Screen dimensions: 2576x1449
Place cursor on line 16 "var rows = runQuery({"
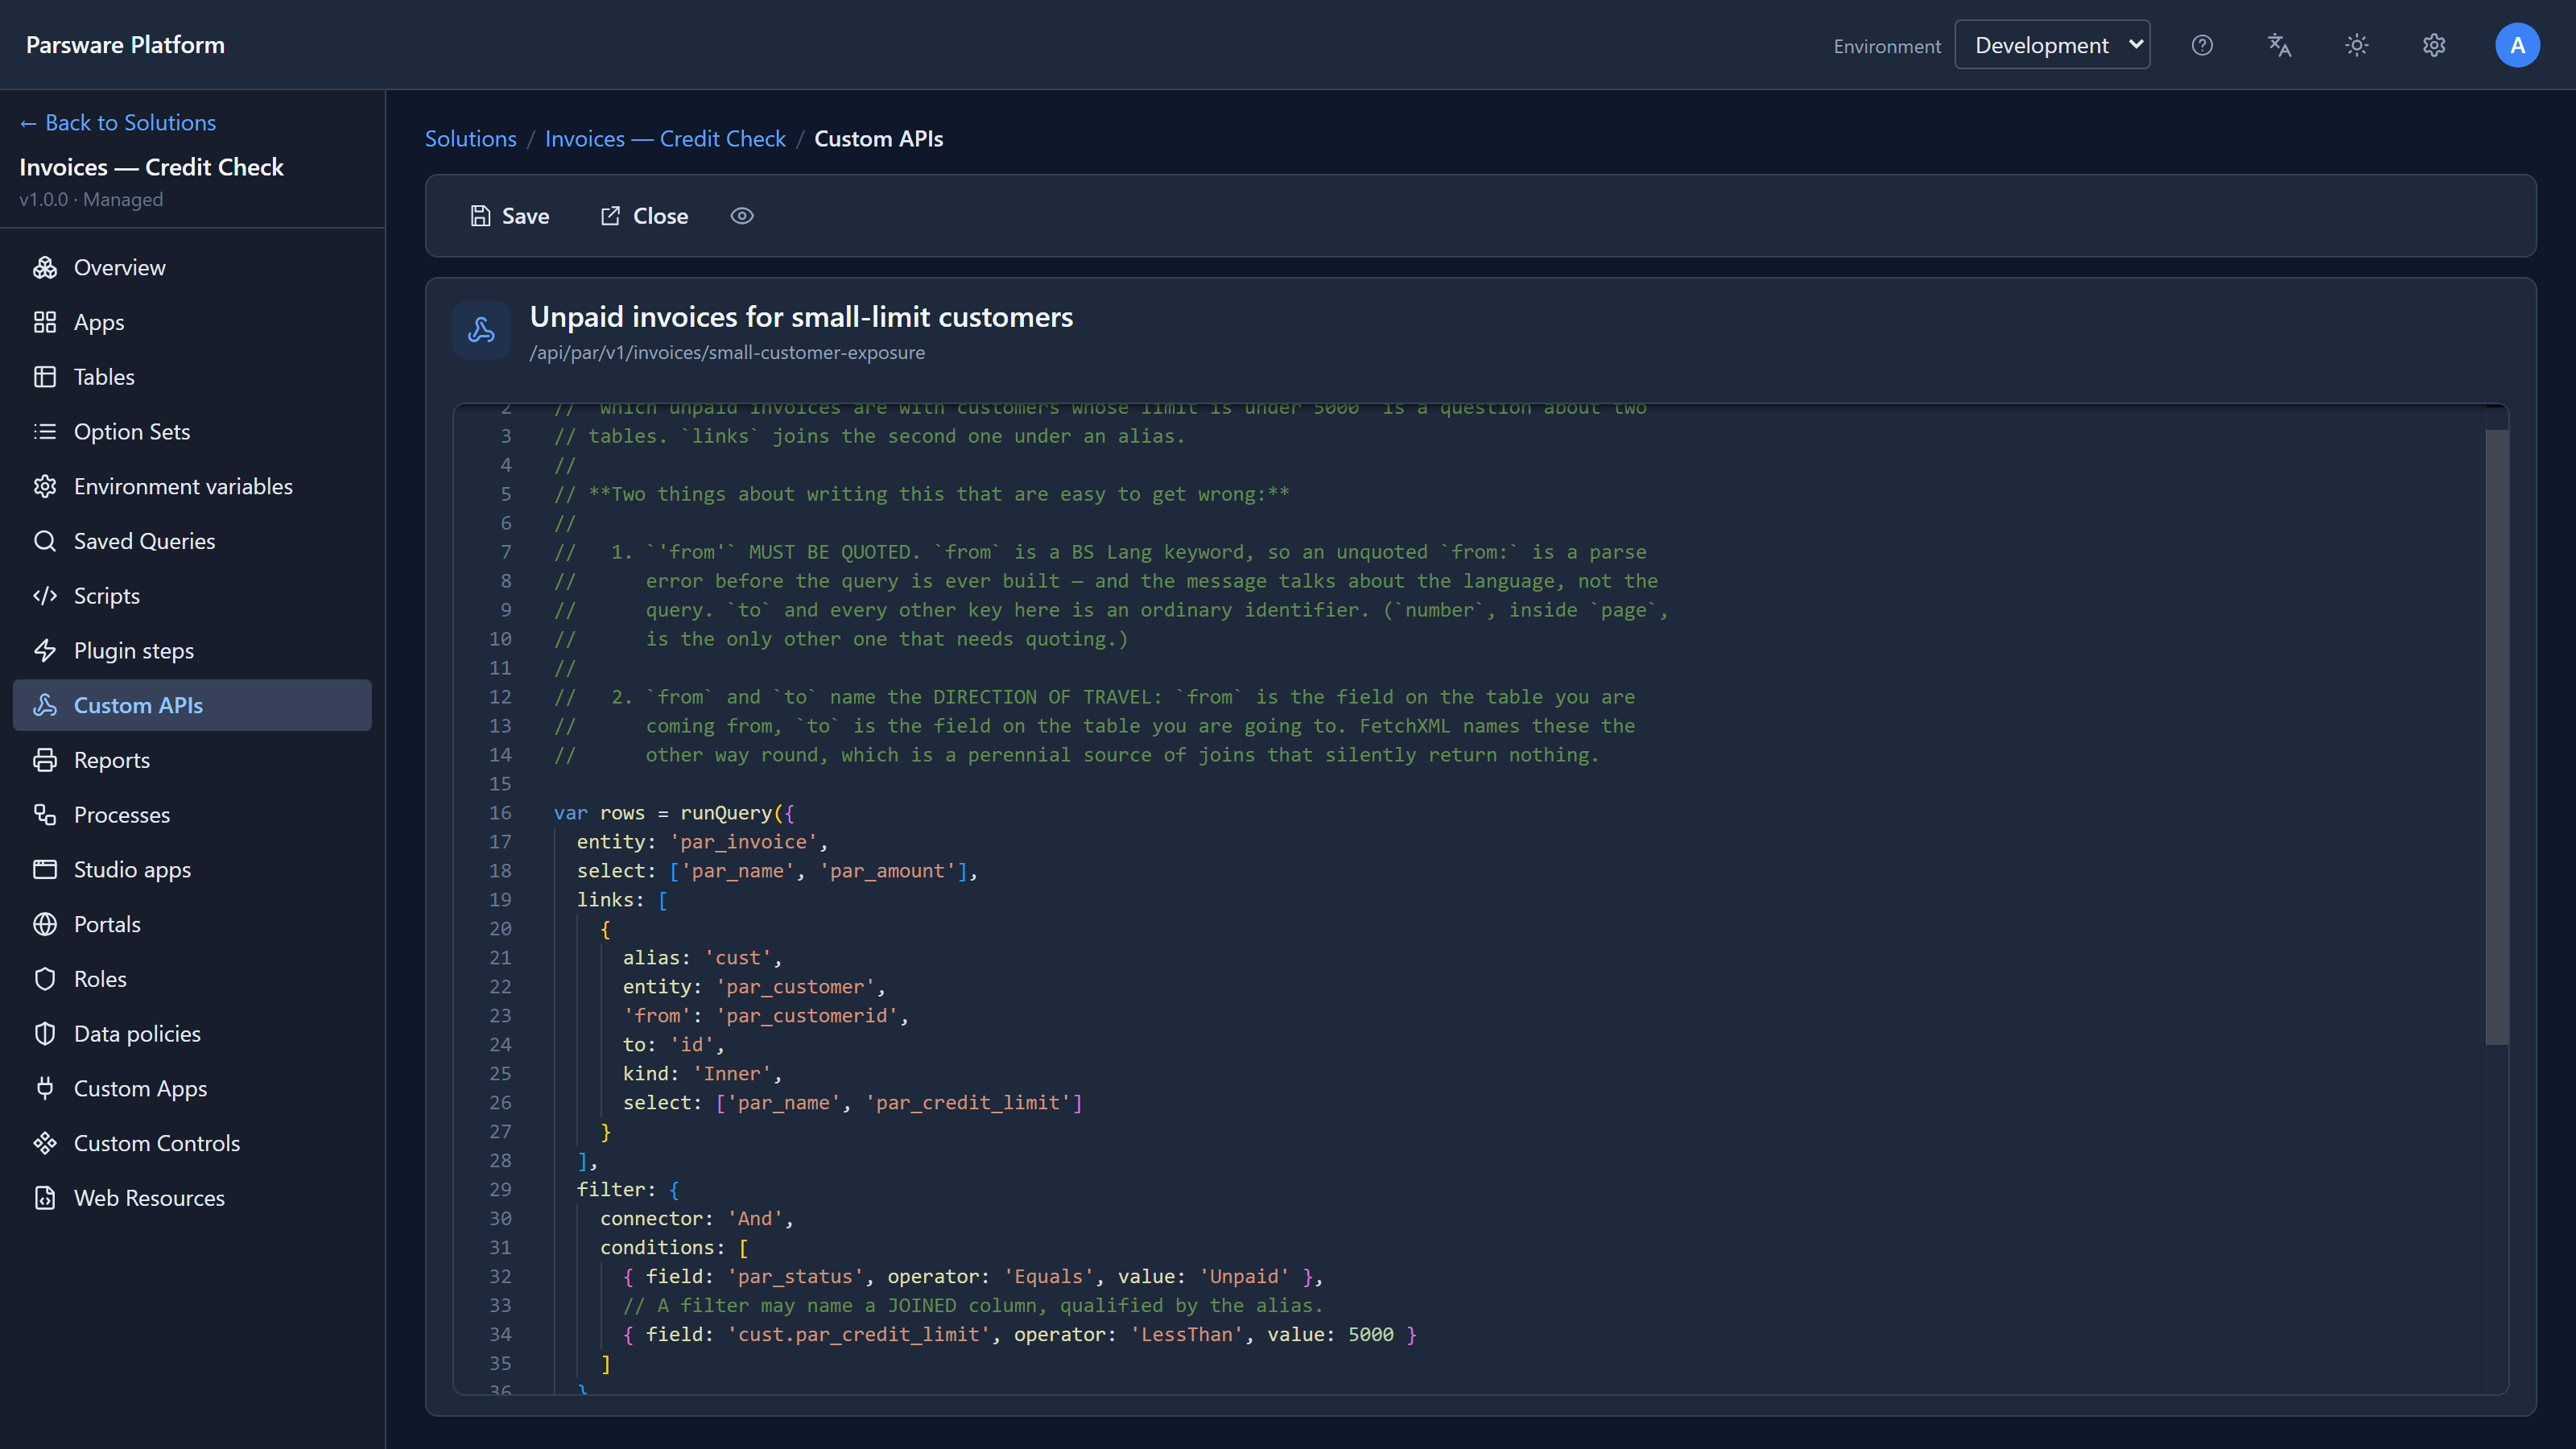click(x=675, y=813)
